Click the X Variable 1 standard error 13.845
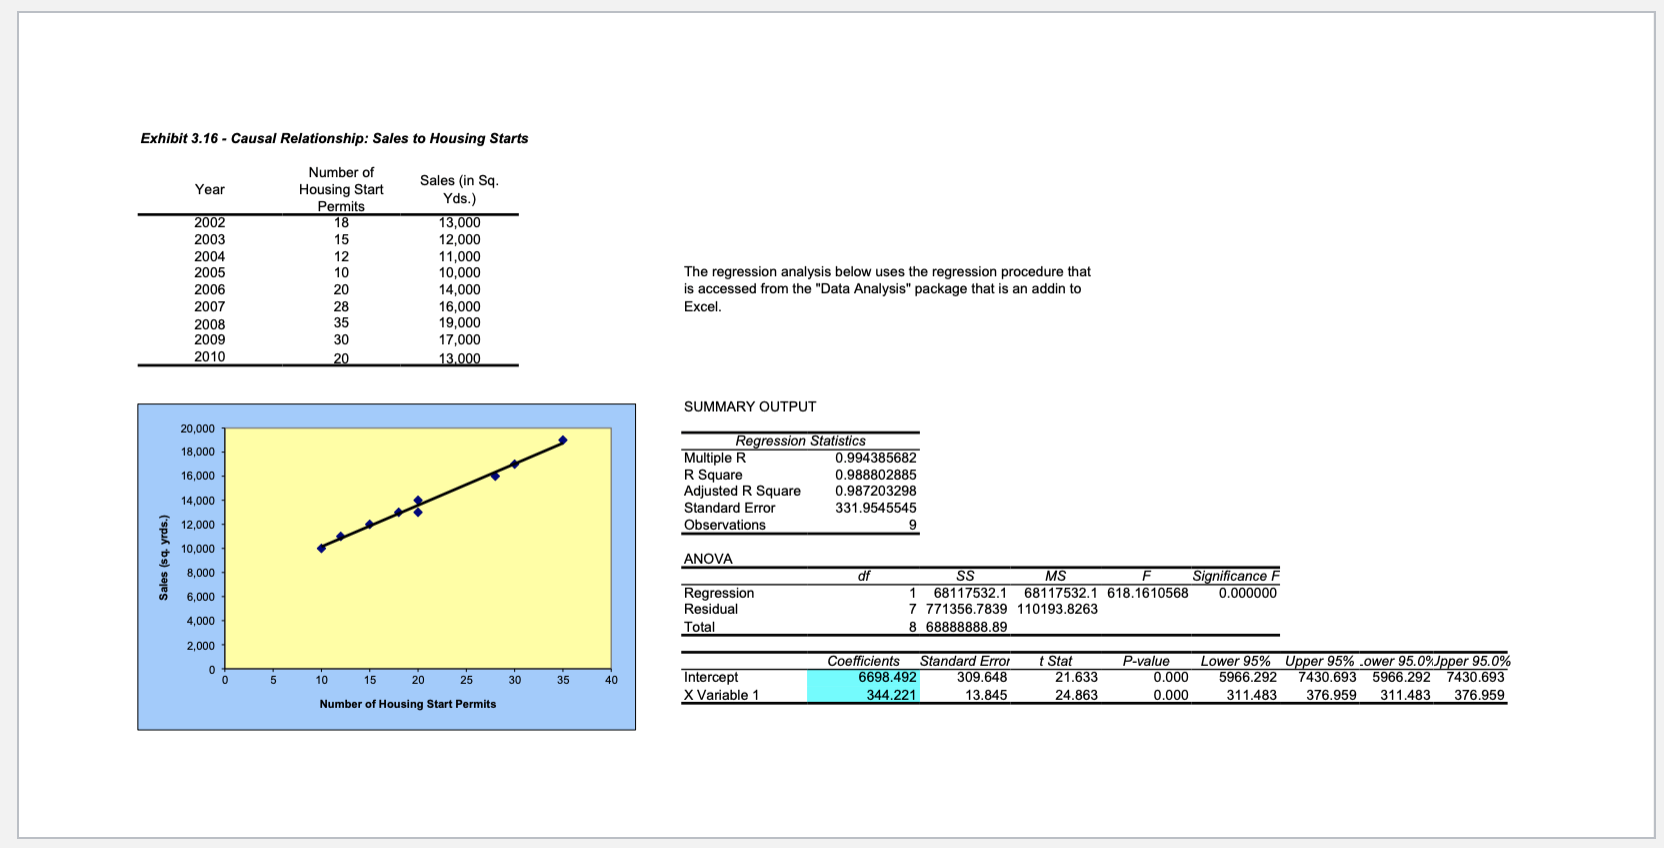Image resolution: width=1664 pixels, height=848 pixels. [986, 695]
